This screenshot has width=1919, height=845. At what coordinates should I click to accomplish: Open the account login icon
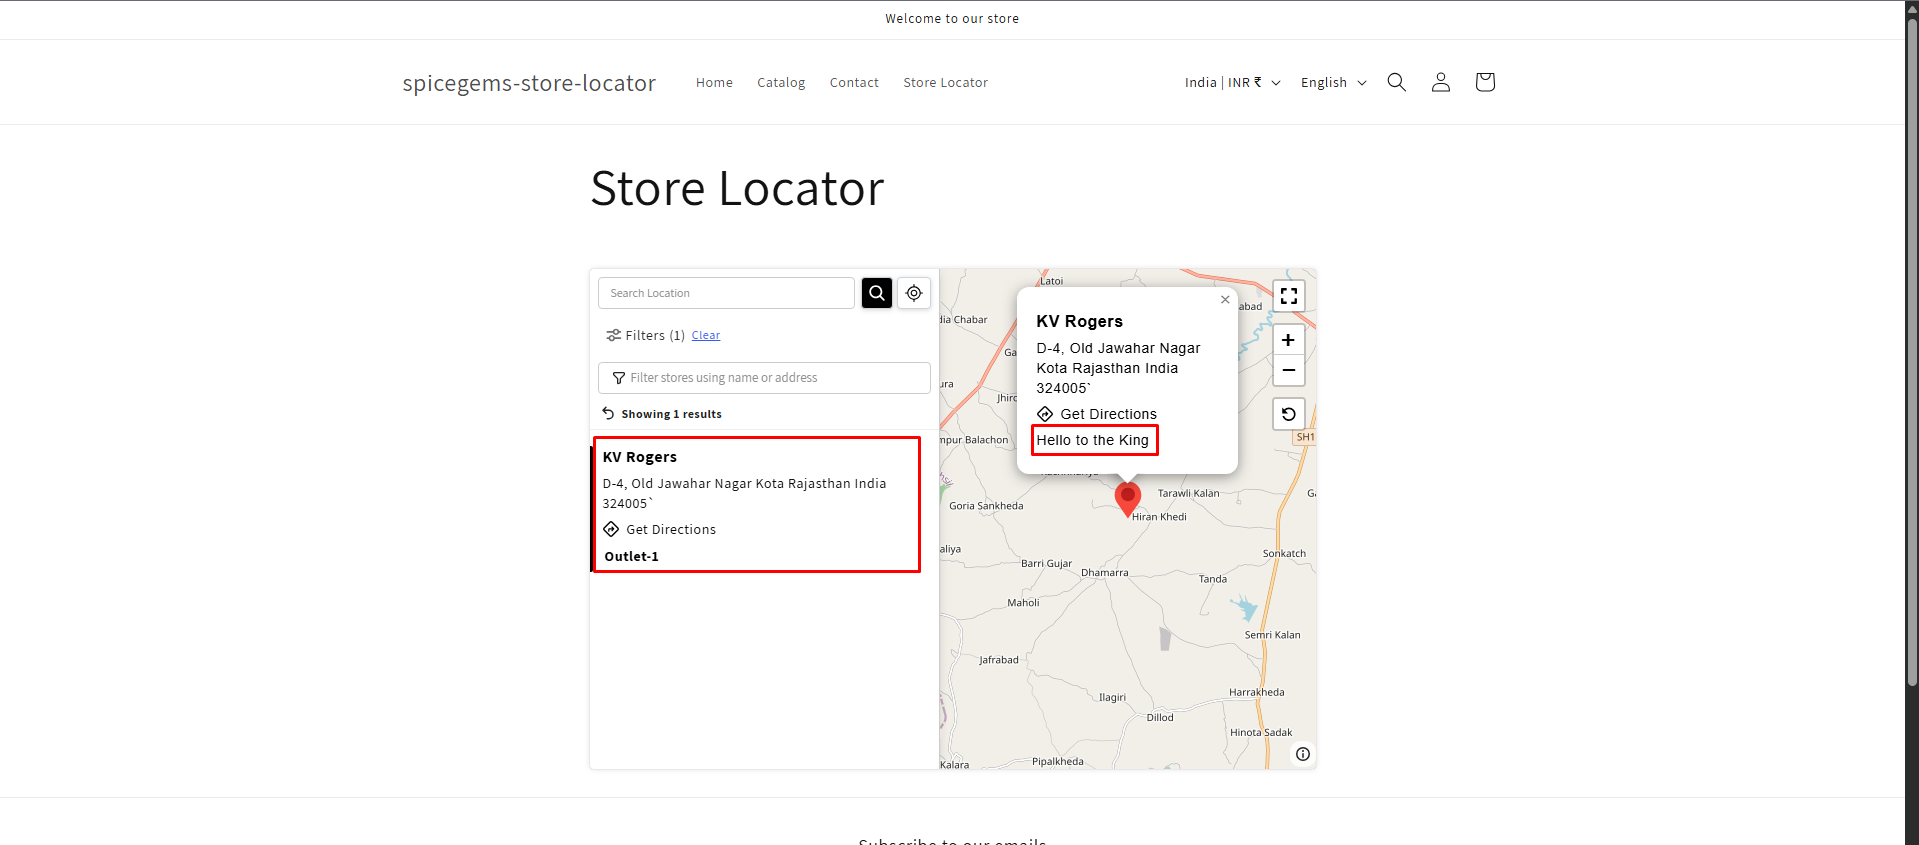pos(1441,82)
